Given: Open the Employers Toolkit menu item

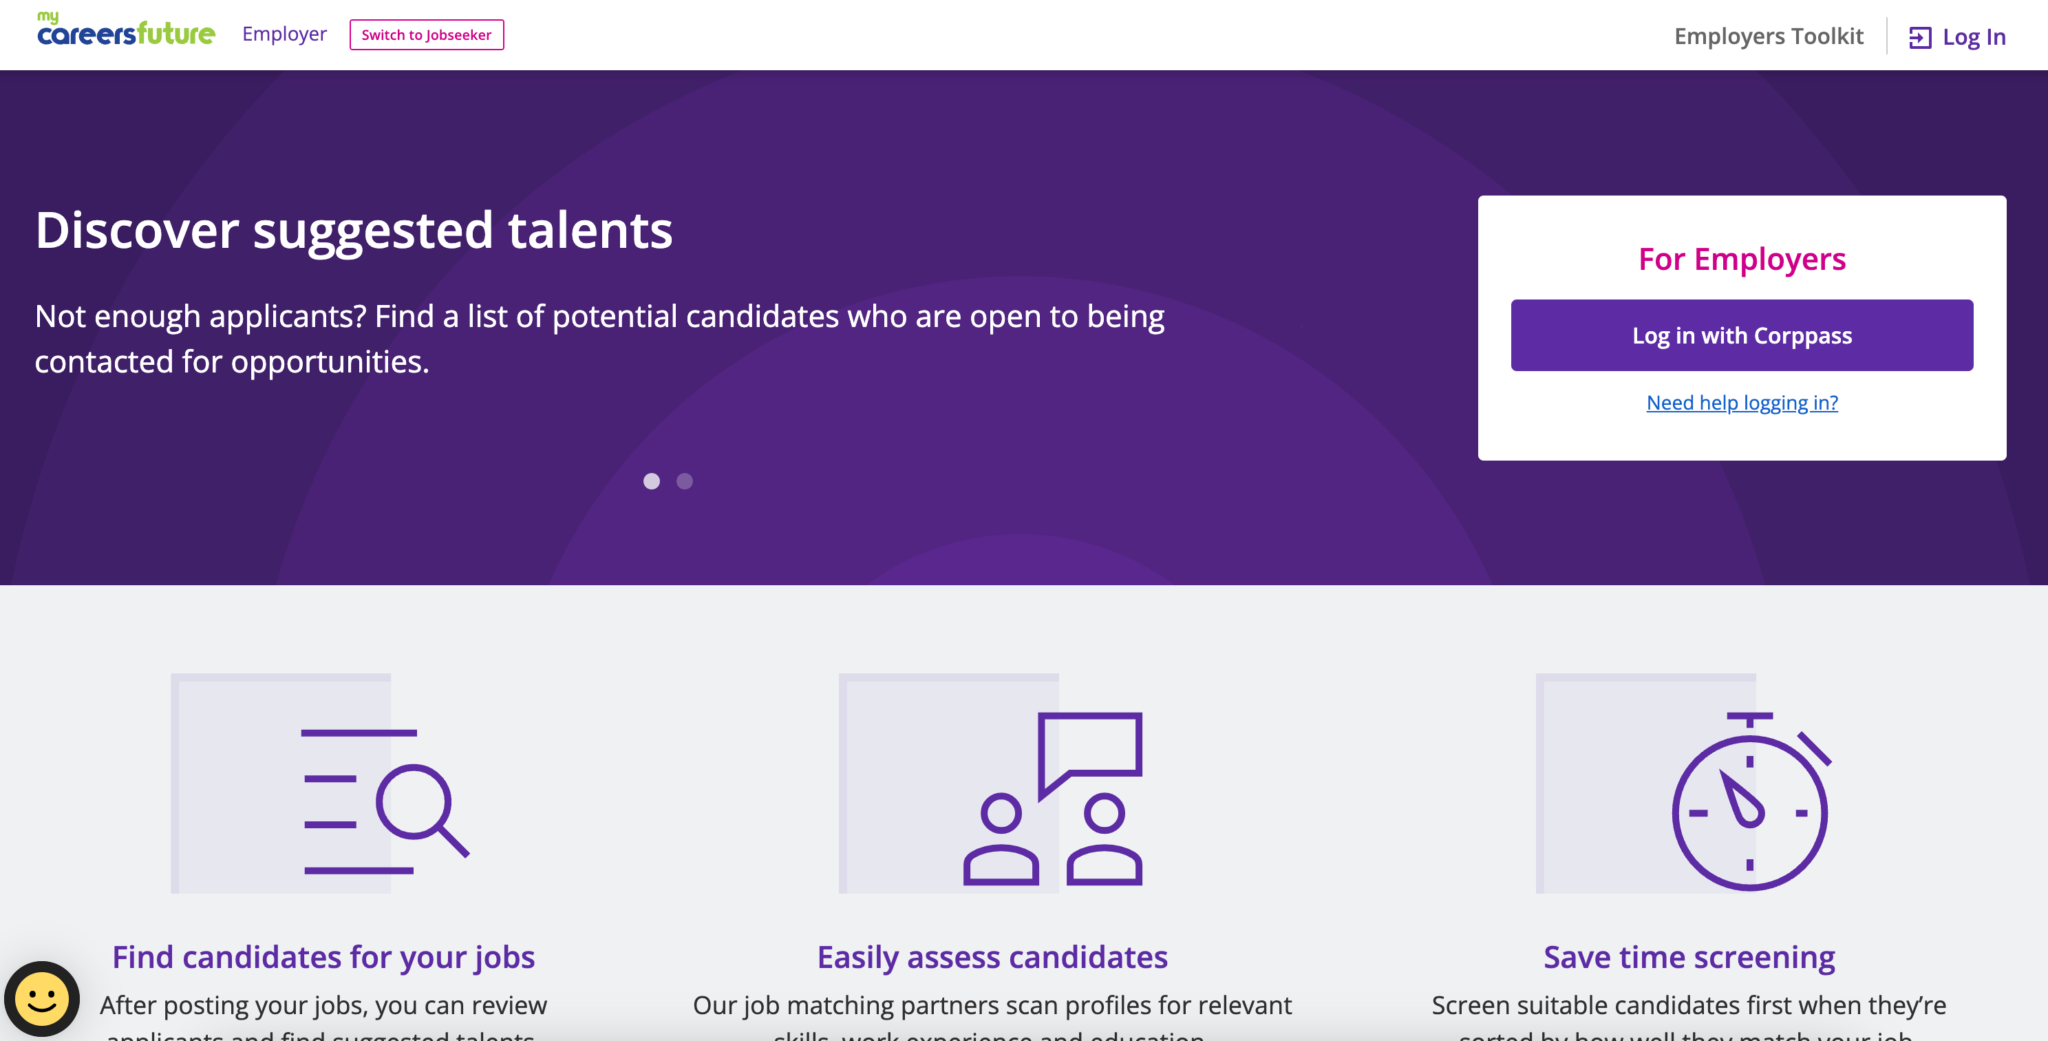Looking at the screenshot, I should point(1768,37).
